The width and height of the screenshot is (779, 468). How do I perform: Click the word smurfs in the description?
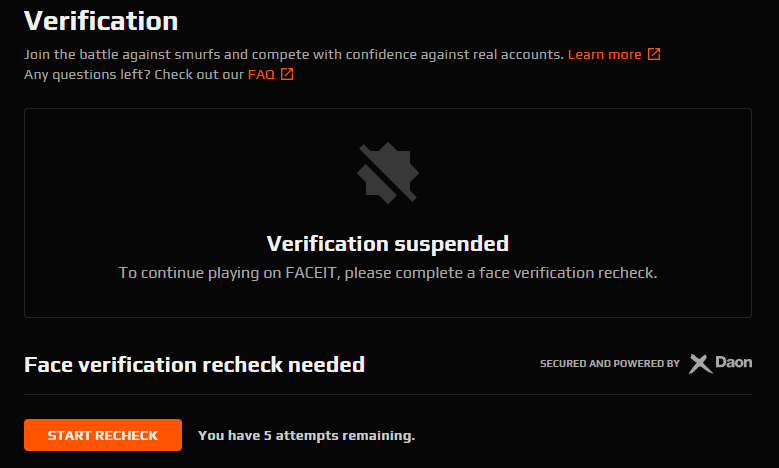tap(180, 54)
